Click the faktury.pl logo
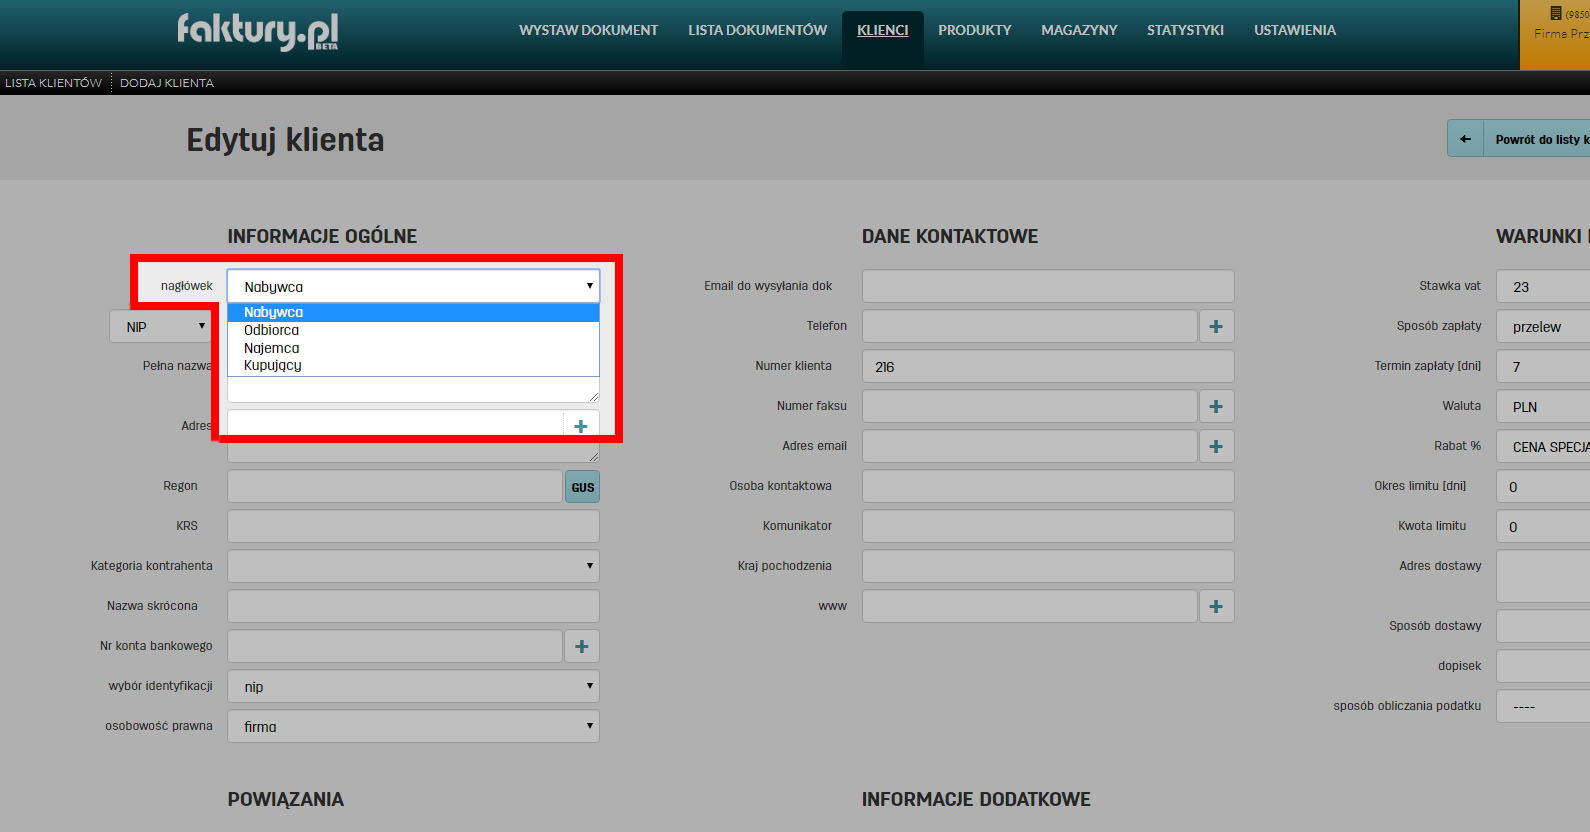Screen dimensions: 1590x832 point(258,31)
